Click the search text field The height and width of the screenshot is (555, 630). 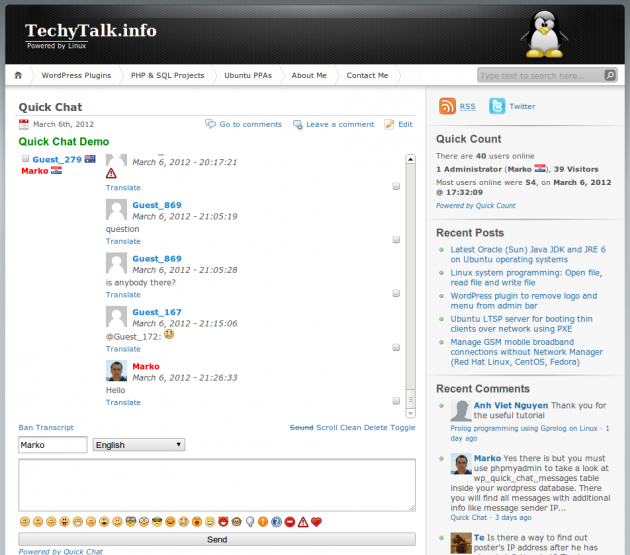(541, 75)
